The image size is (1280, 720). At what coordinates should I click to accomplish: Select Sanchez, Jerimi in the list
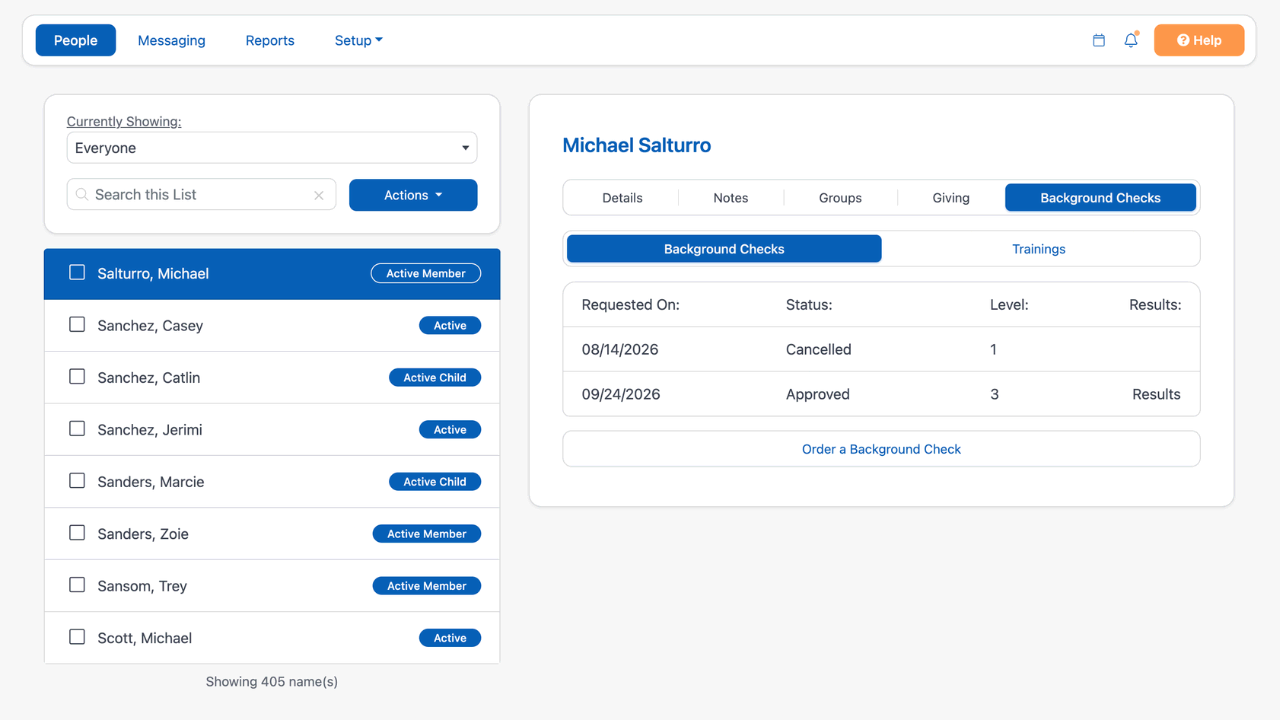tap(272, 430)
